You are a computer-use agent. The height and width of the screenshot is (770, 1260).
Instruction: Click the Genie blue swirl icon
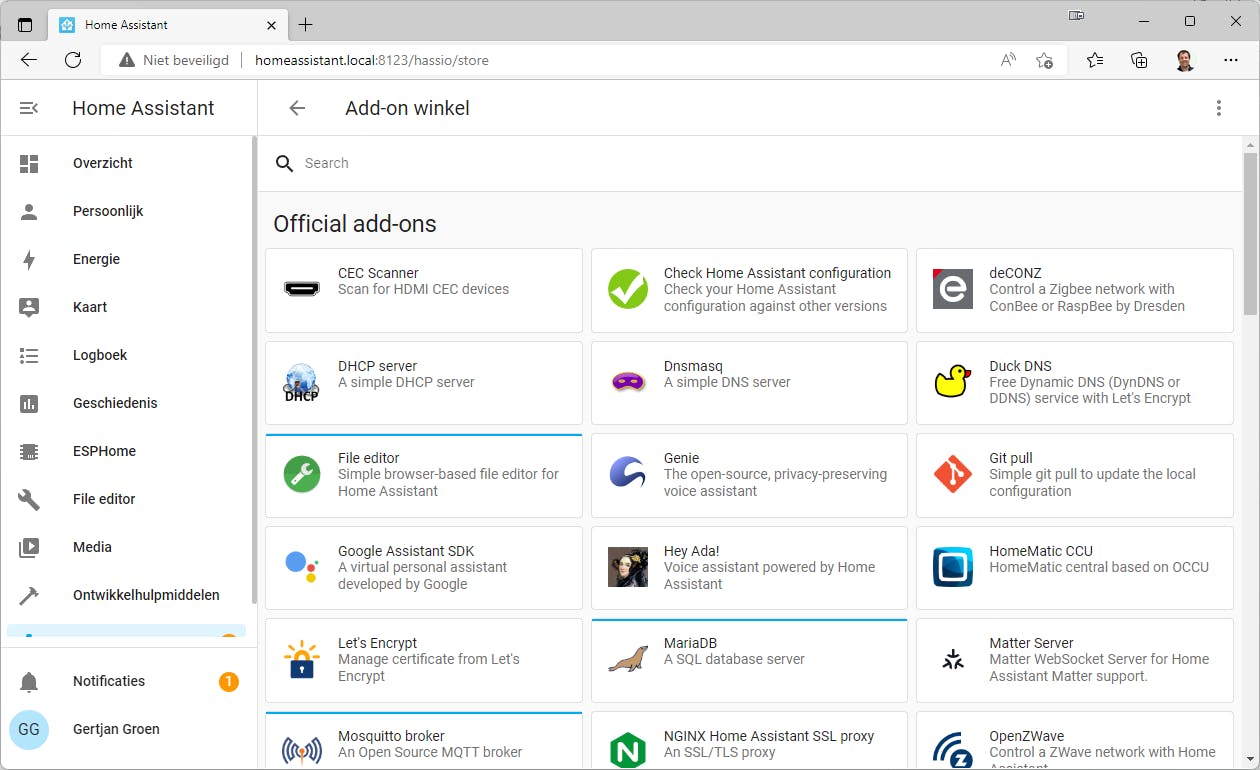point(628,474)
